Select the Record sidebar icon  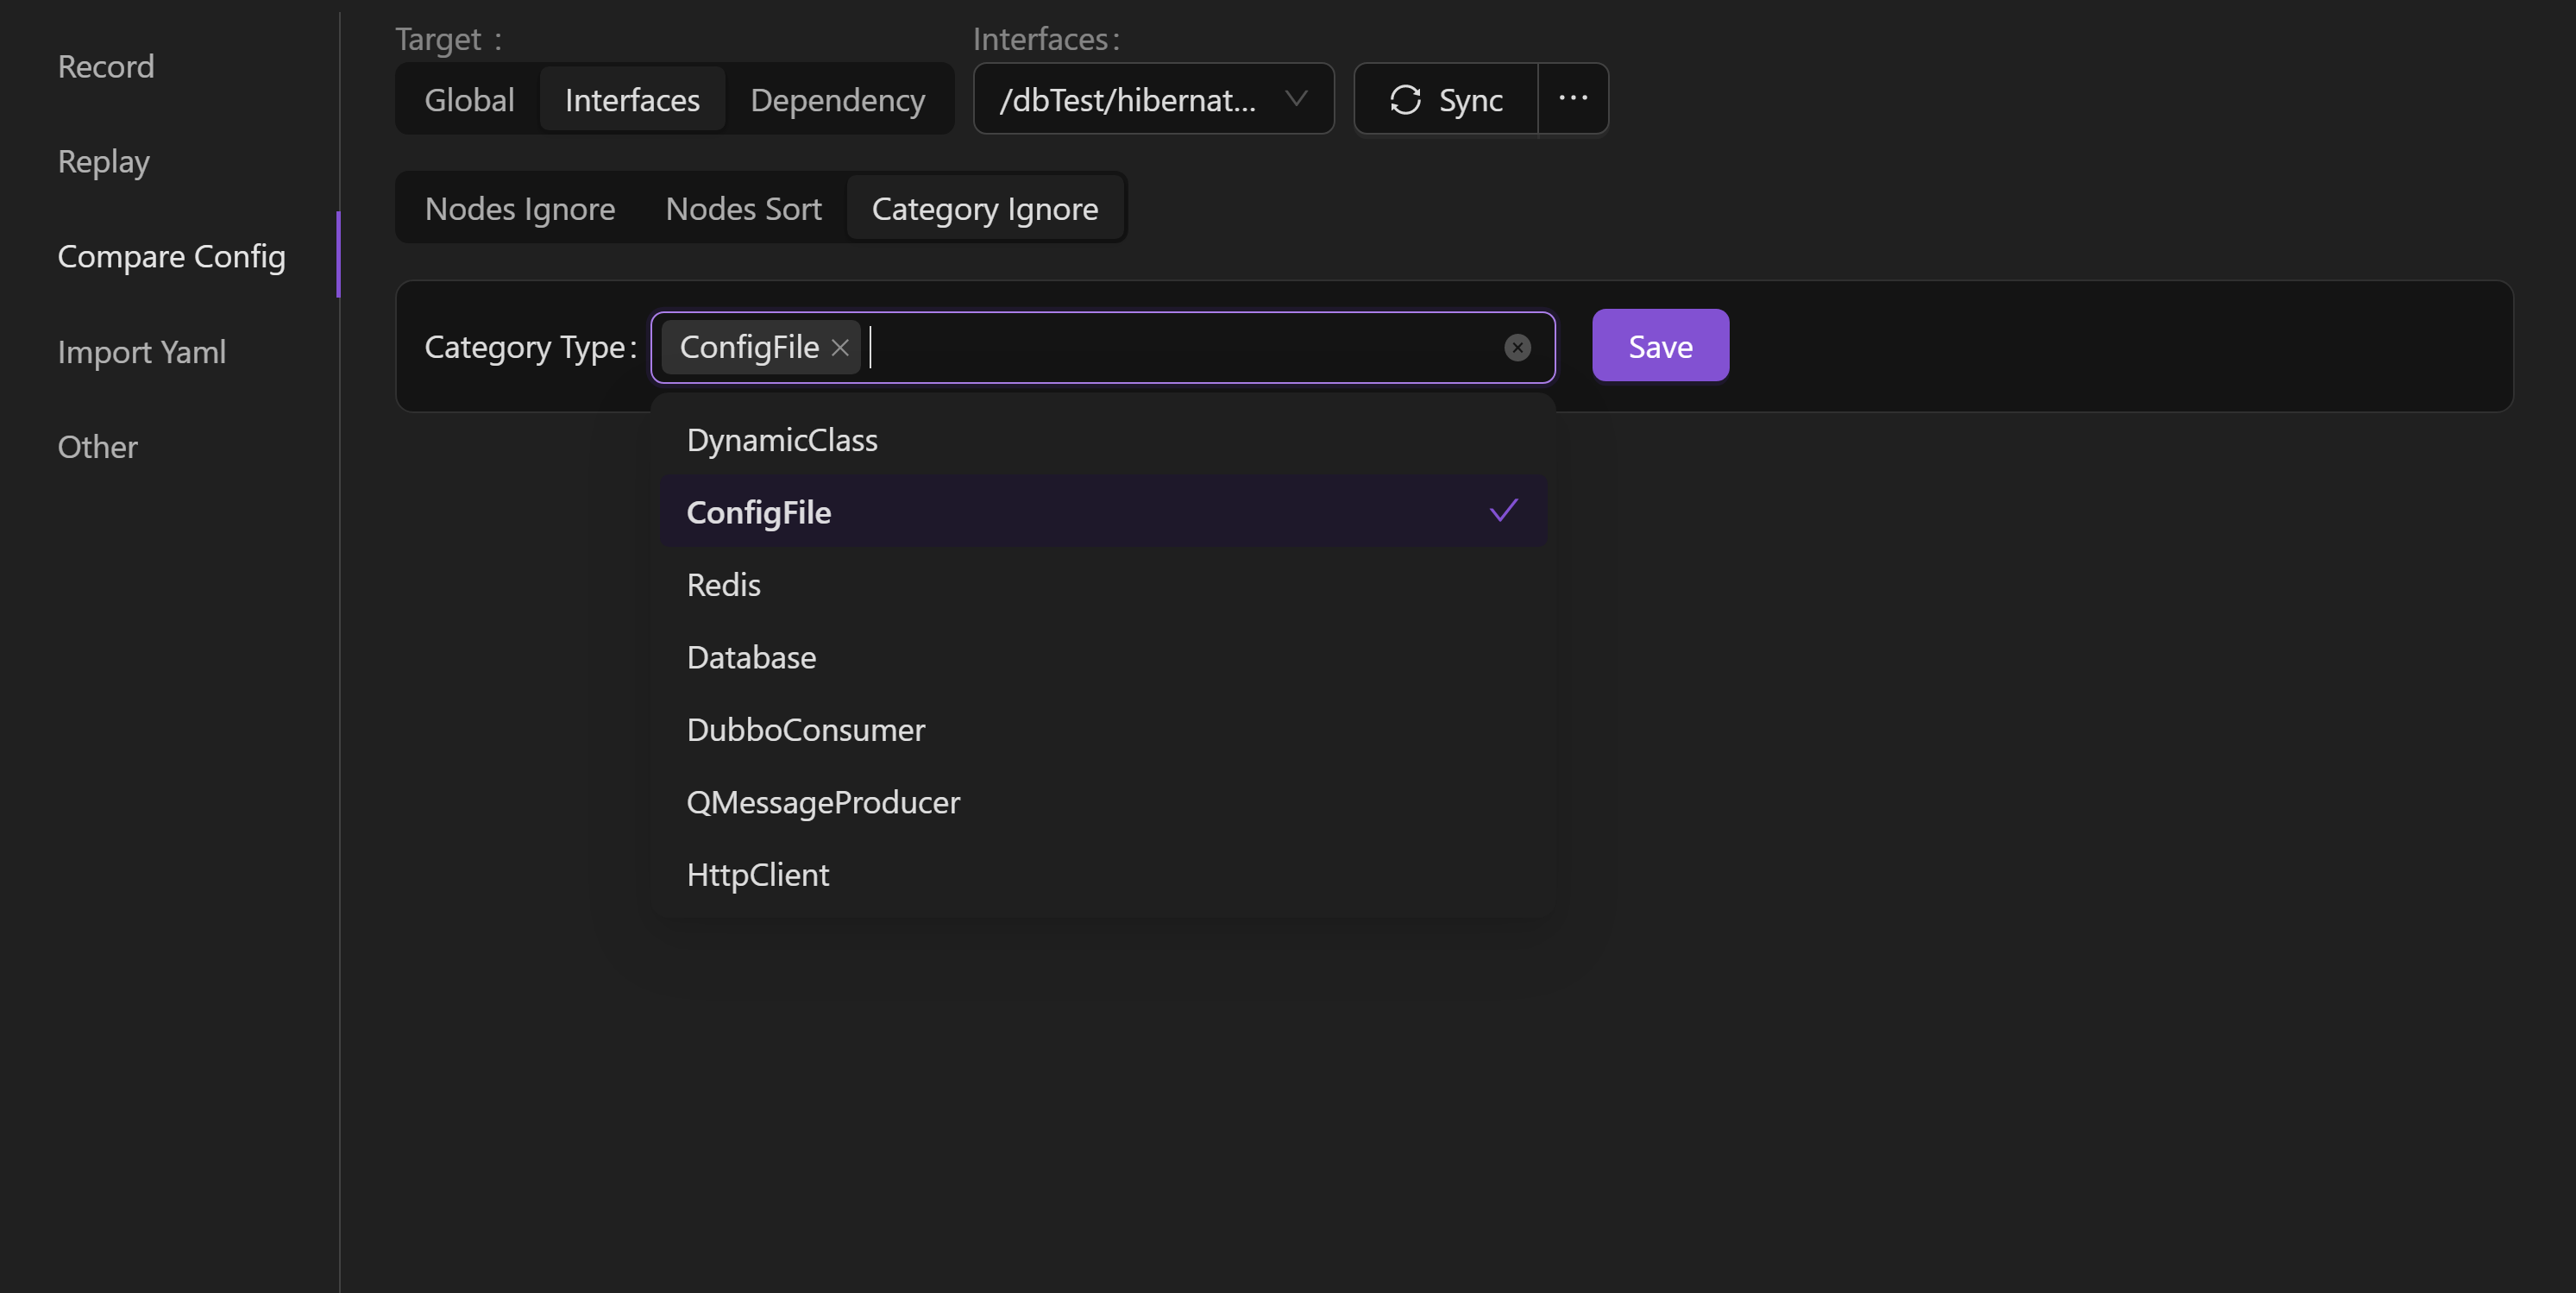pyautogui.click(x=105, y=66)
